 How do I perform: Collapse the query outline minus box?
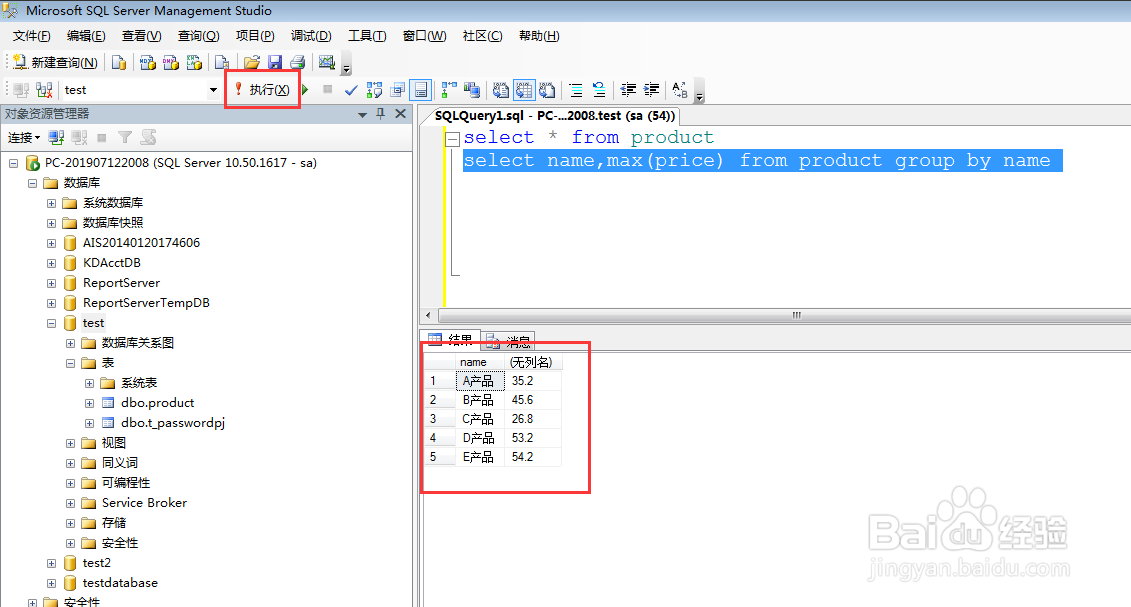point(452,139)
